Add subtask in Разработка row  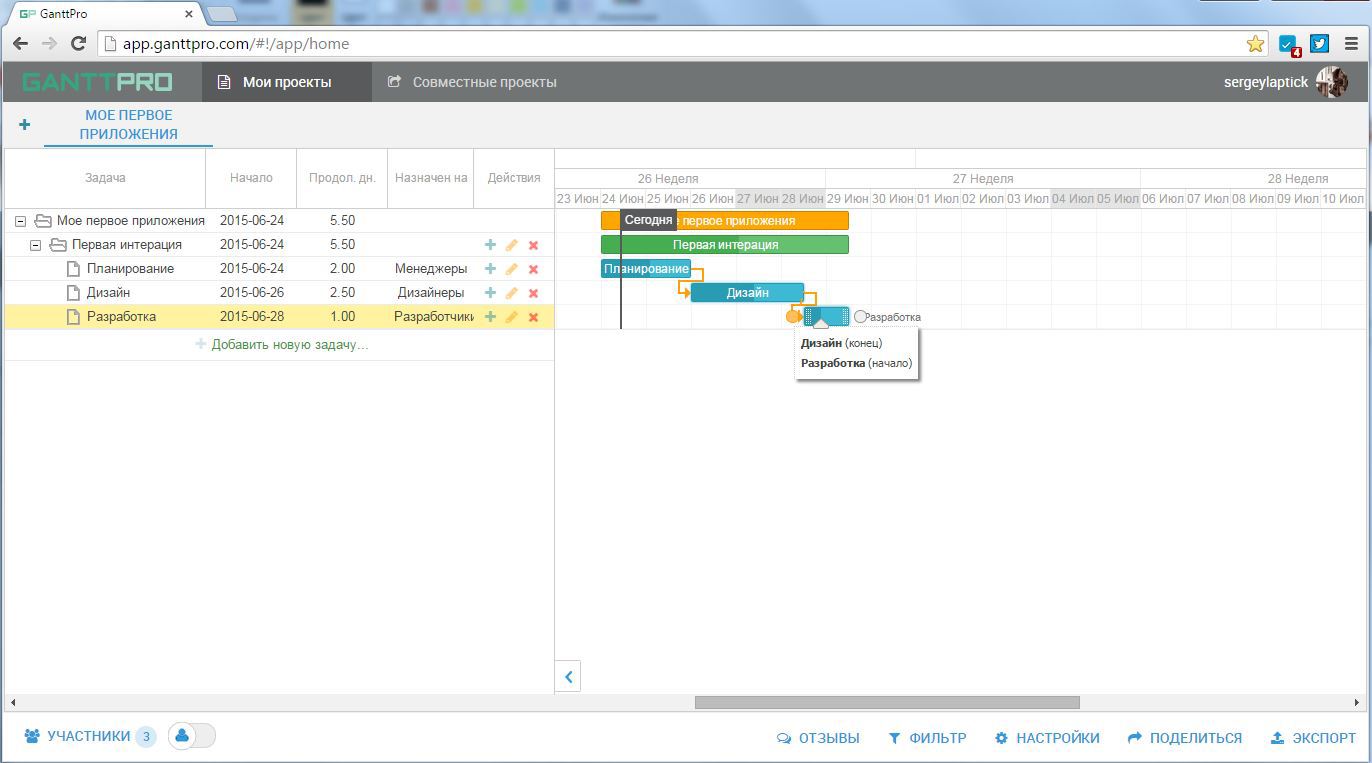click(x=490, y=317)
